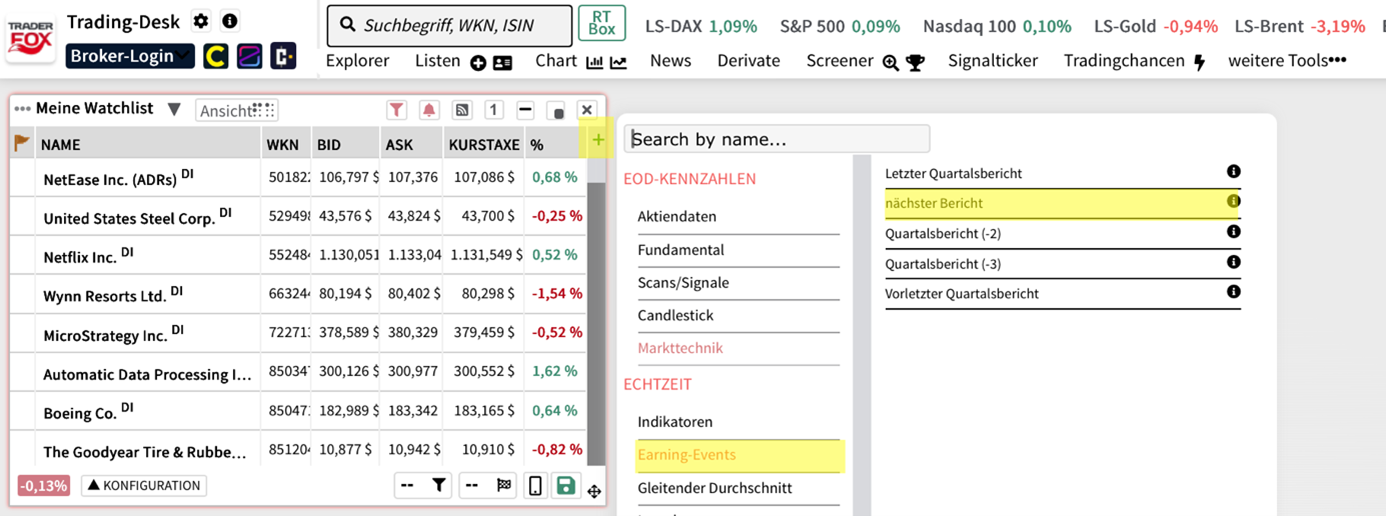Click the watchlist RSS feed icon

tap(461, 110)
